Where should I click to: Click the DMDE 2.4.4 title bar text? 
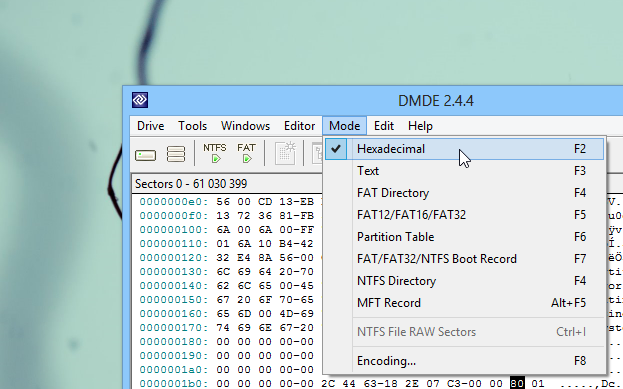[x=435, y=101]
